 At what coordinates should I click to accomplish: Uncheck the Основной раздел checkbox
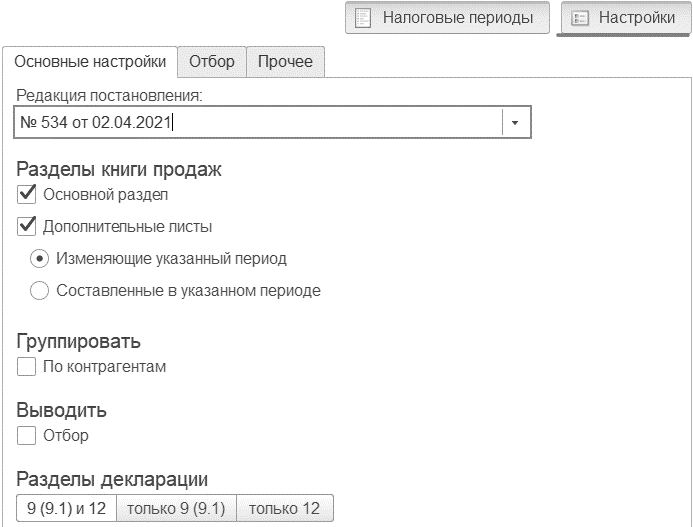[x=27, y=195]
